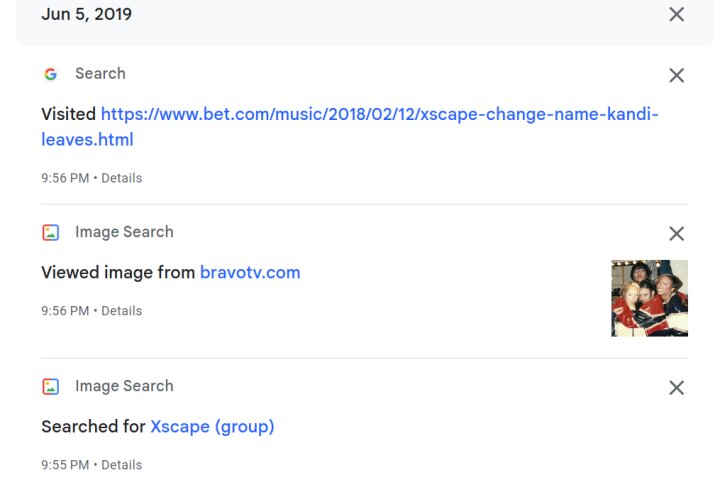Click Image Search icon beside bravotv entry
Image resolution: width=720 pixels, height=480 pixels.
[x=51, y=232]
